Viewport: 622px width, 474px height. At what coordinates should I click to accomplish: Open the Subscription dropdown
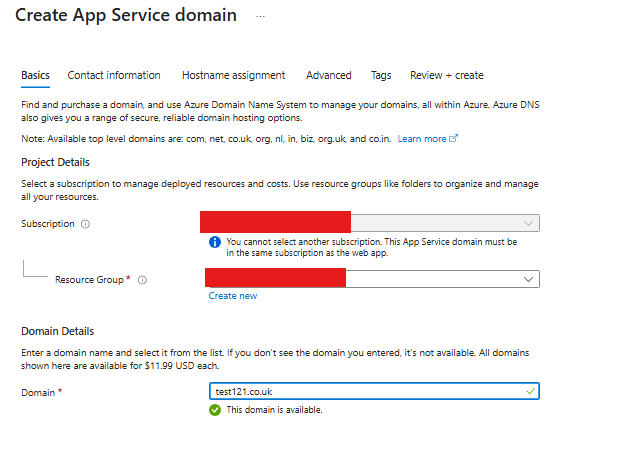tap(529, 224)
